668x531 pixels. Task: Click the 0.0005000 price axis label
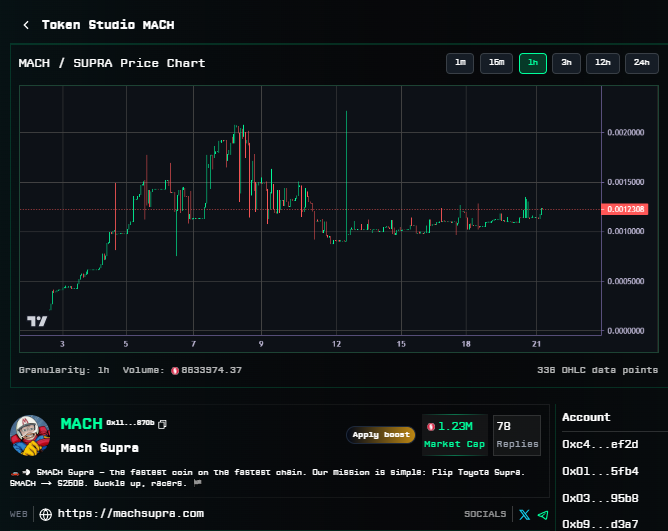[625, 281]
